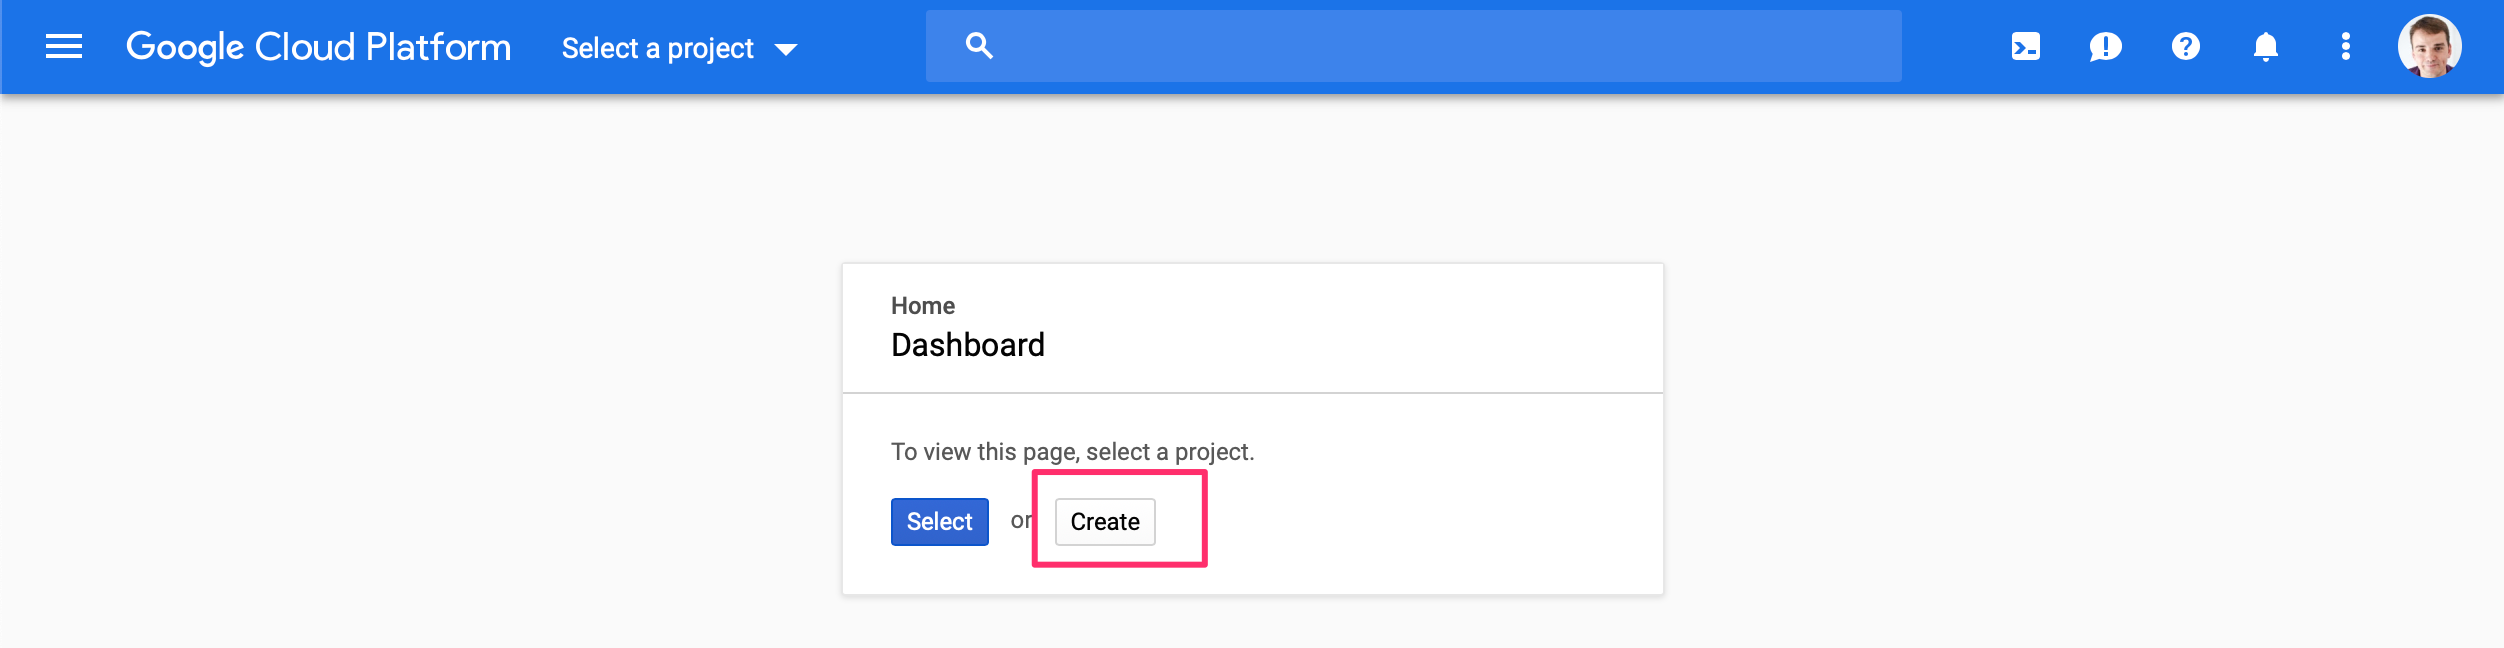Activate Google Cloud Shell

click(x=2024, y=46)
